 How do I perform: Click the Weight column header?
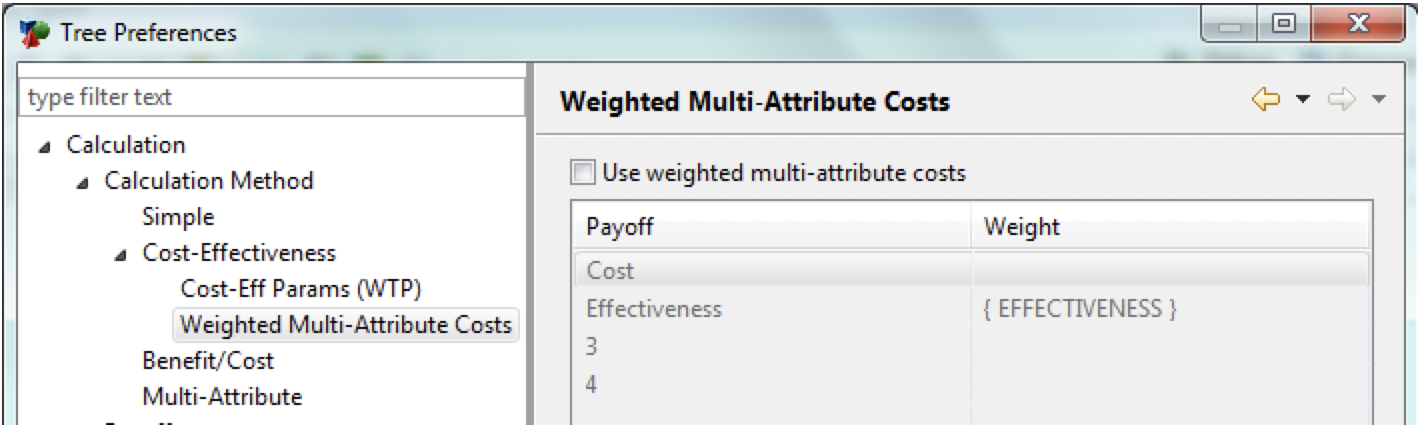coord(1170,228)
